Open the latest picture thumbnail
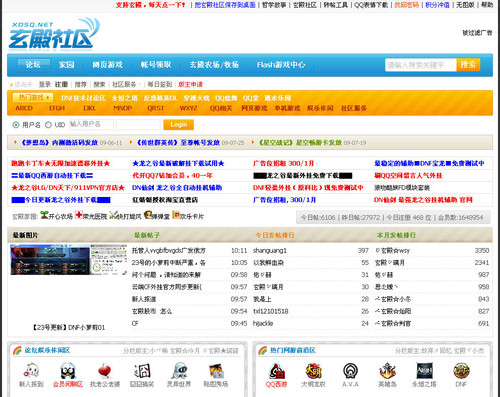Image resolution: width=500 pixels, height=397 pixels. [68, 260]
